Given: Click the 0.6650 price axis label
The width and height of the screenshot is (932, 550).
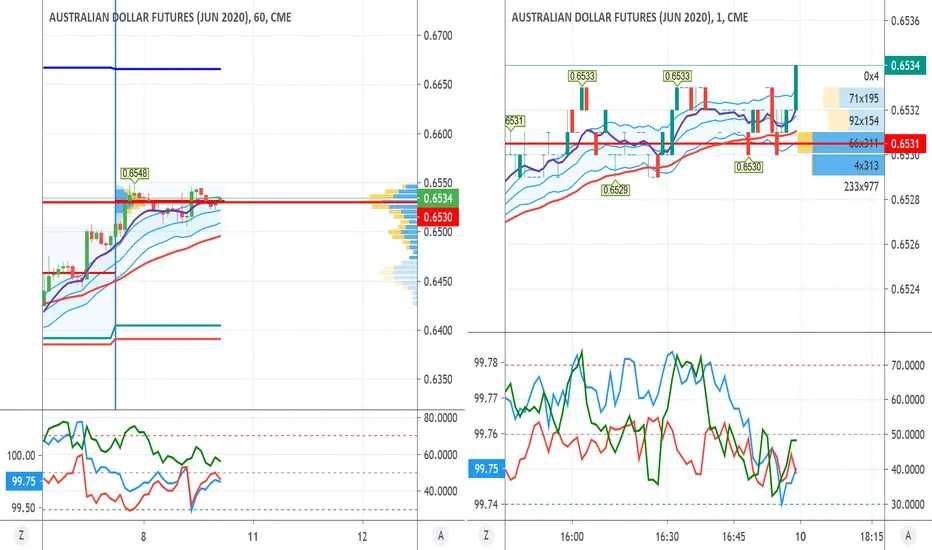Looking at the screenshot, I should pos(438,84).
